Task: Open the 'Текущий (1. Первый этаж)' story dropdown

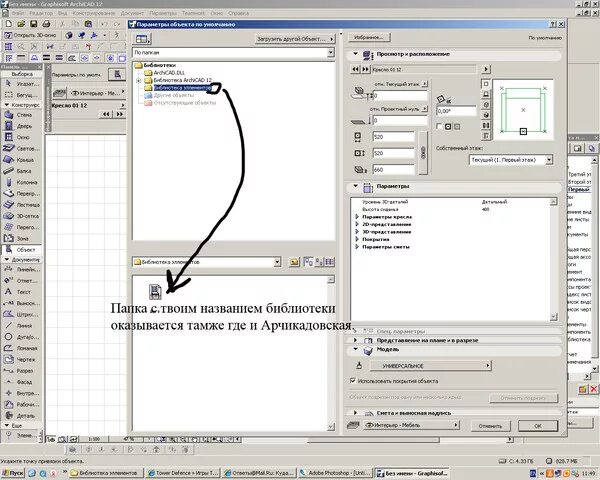Action: (549, 160)
